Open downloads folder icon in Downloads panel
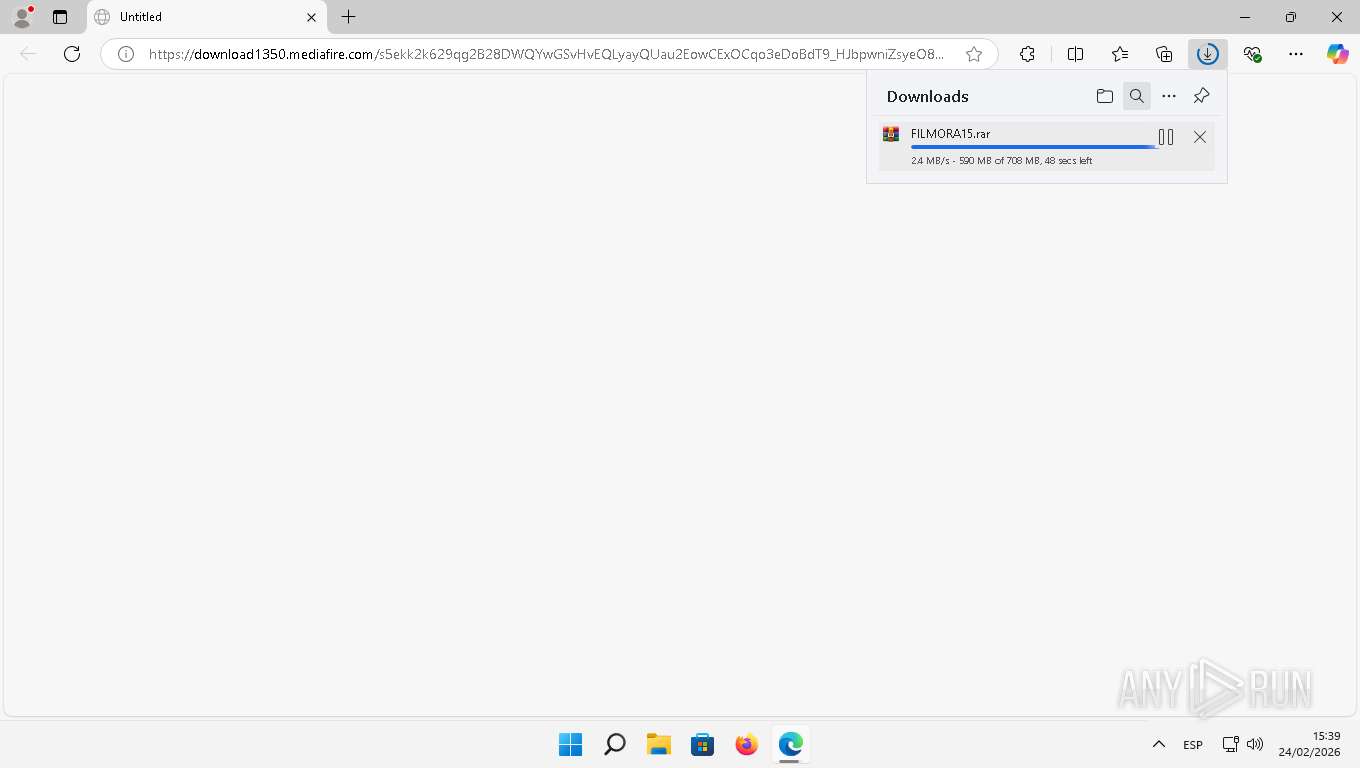The width and height of the screenshot is (1360, 768). coord(1105,96)
